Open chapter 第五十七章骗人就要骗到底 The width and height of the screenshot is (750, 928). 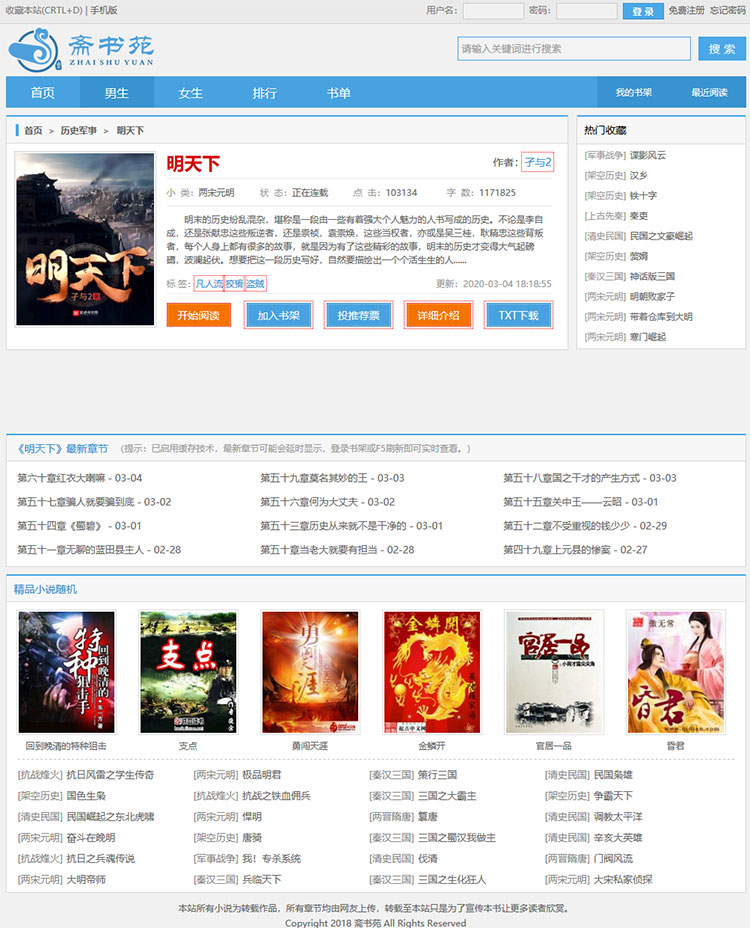coord(76,502)
